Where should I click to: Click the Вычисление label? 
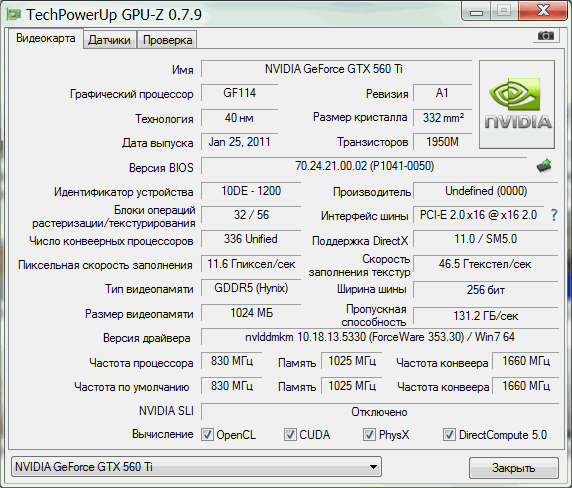163,434
